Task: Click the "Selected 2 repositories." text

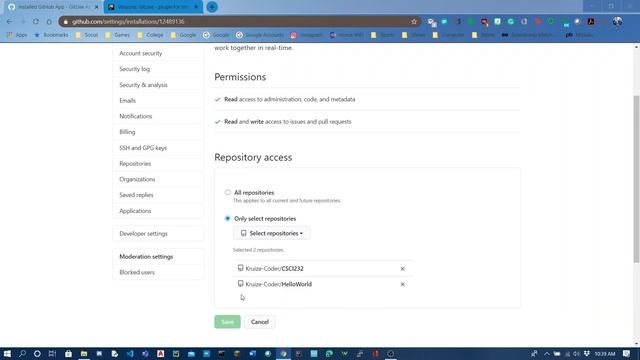Action: [258, 250]
